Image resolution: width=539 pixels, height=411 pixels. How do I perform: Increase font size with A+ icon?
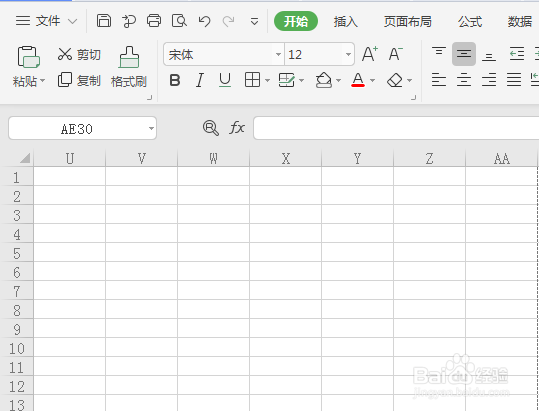pos(370,54)
